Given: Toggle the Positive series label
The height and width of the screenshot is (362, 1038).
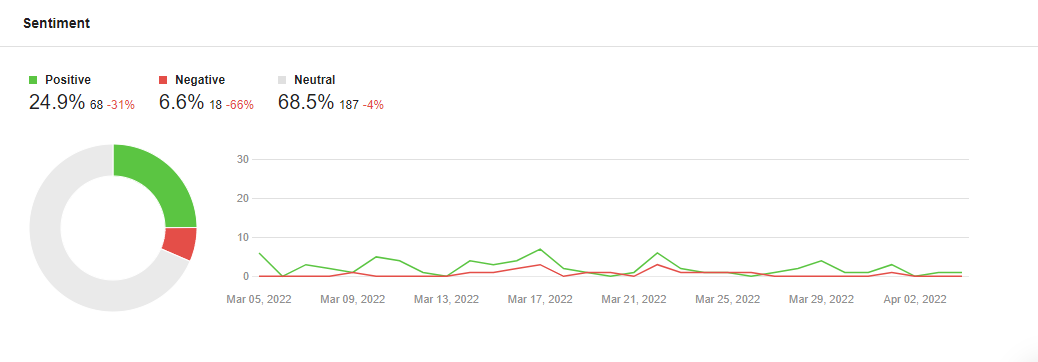Looking at the screenshot, I should (68, 80).
